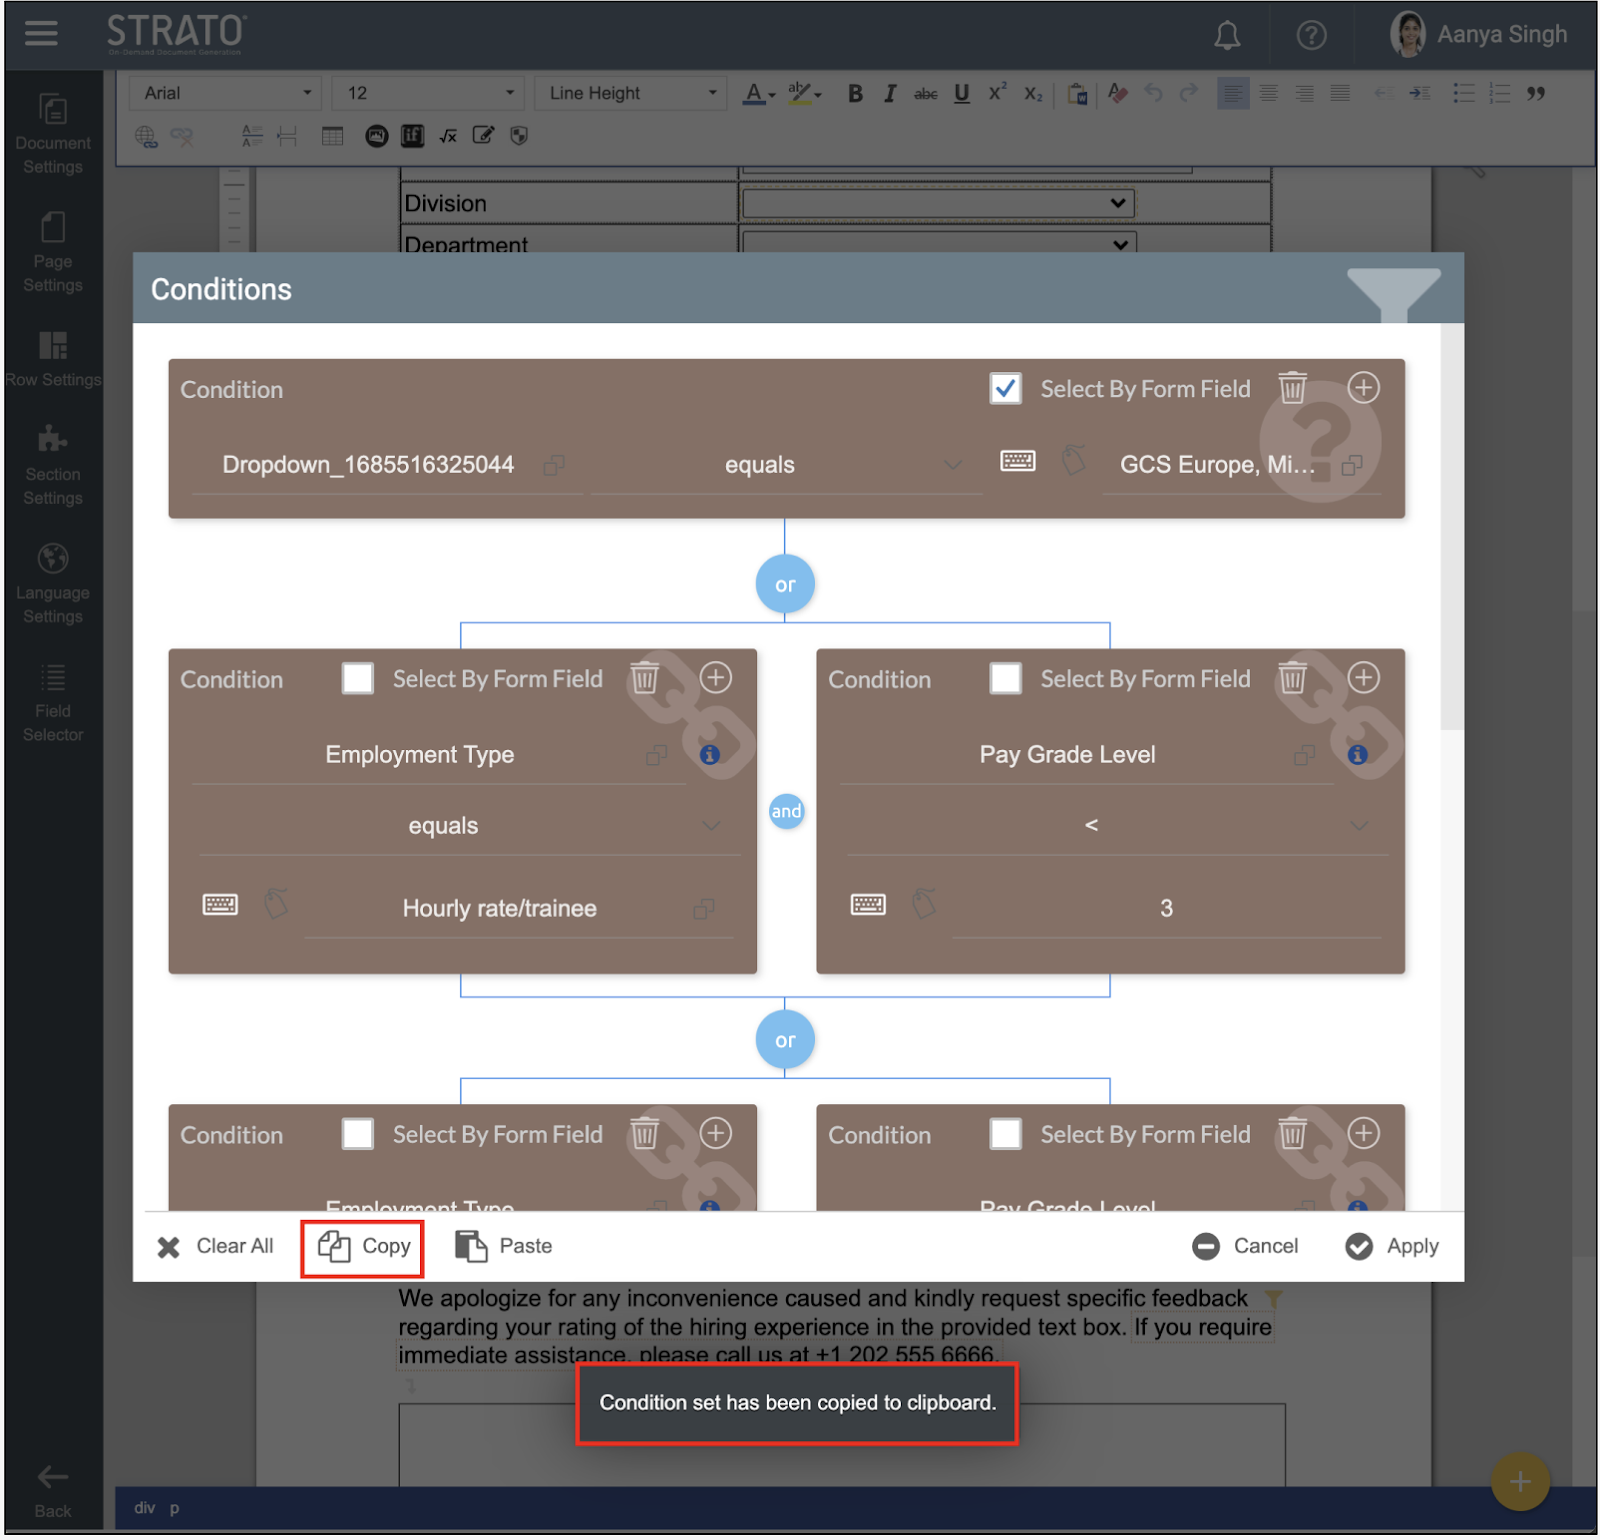Screen dimensions: 1600x1540
Task: Expand Employment Type equals operator dropdown
Action: click(710, 827)
